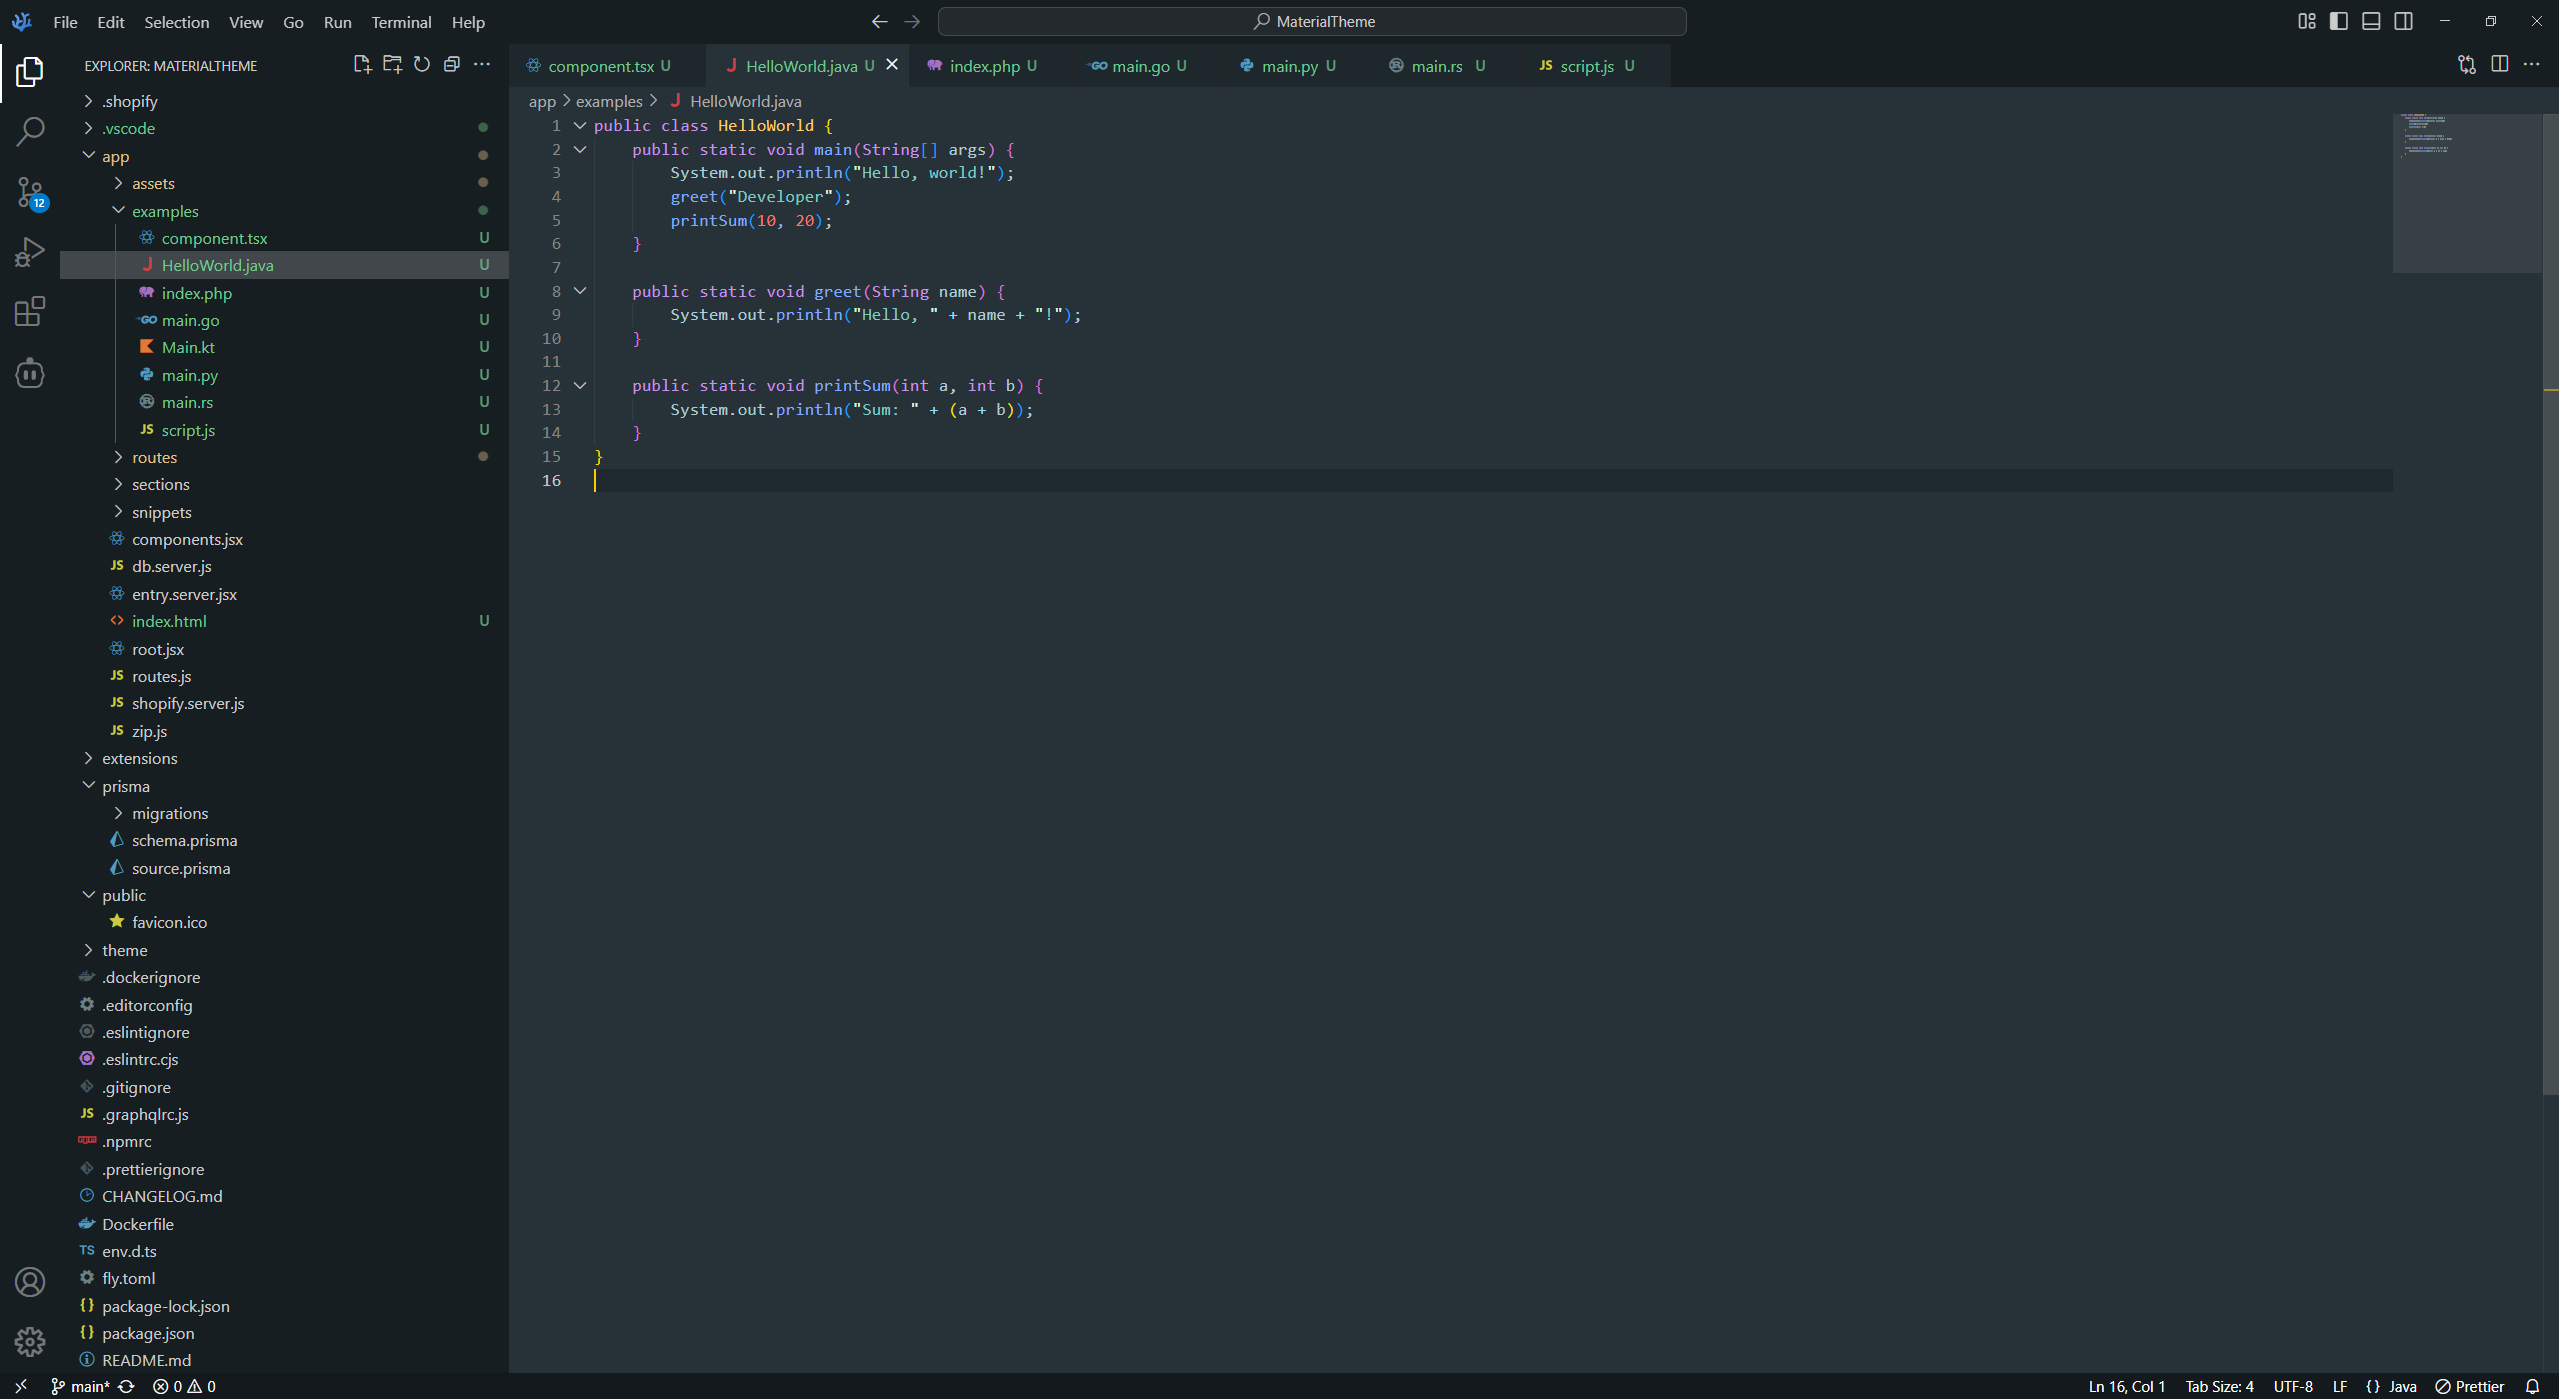
Task: Toggle the secondary side bar
Action: [2403, 21]
